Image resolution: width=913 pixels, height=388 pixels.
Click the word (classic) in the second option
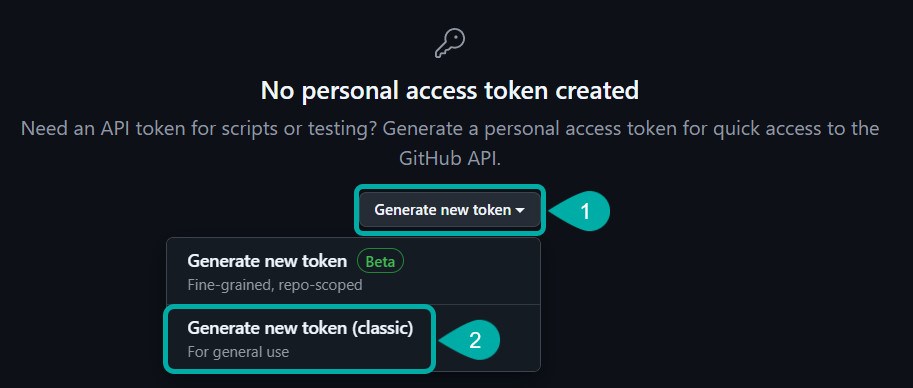click(383, 329)
